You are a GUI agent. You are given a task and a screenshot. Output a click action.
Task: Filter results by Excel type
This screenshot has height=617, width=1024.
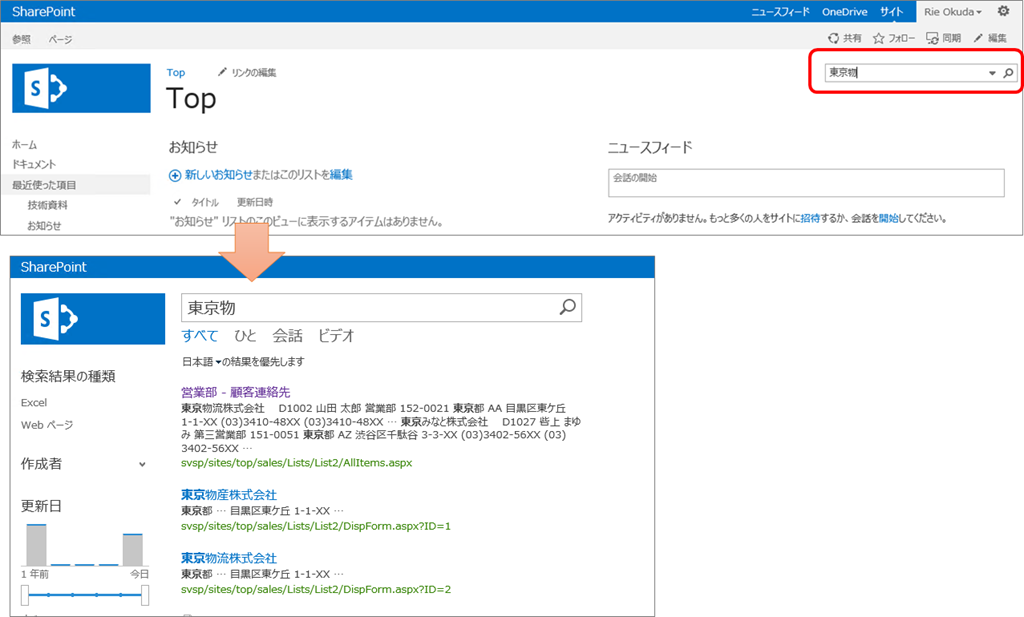coord(34,403)
